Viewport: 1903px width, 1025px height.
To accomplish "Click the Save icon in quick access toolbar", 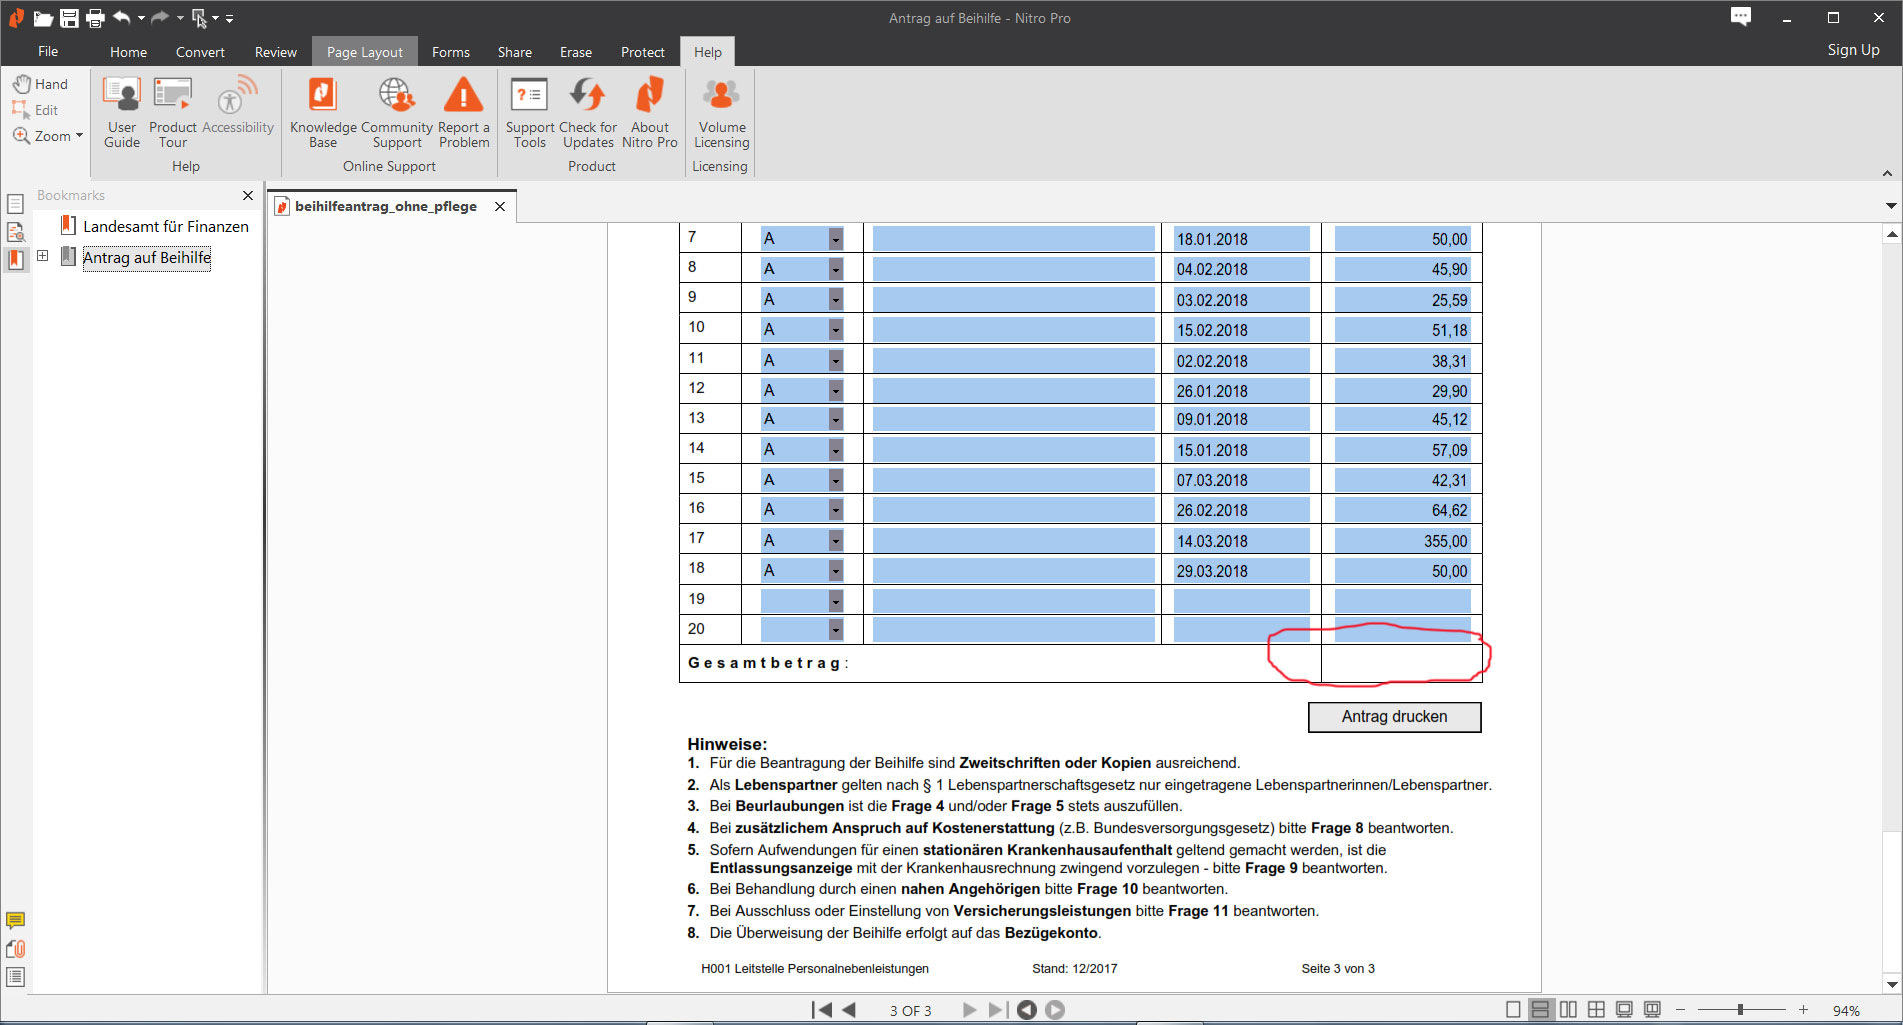I will point(69,18).
